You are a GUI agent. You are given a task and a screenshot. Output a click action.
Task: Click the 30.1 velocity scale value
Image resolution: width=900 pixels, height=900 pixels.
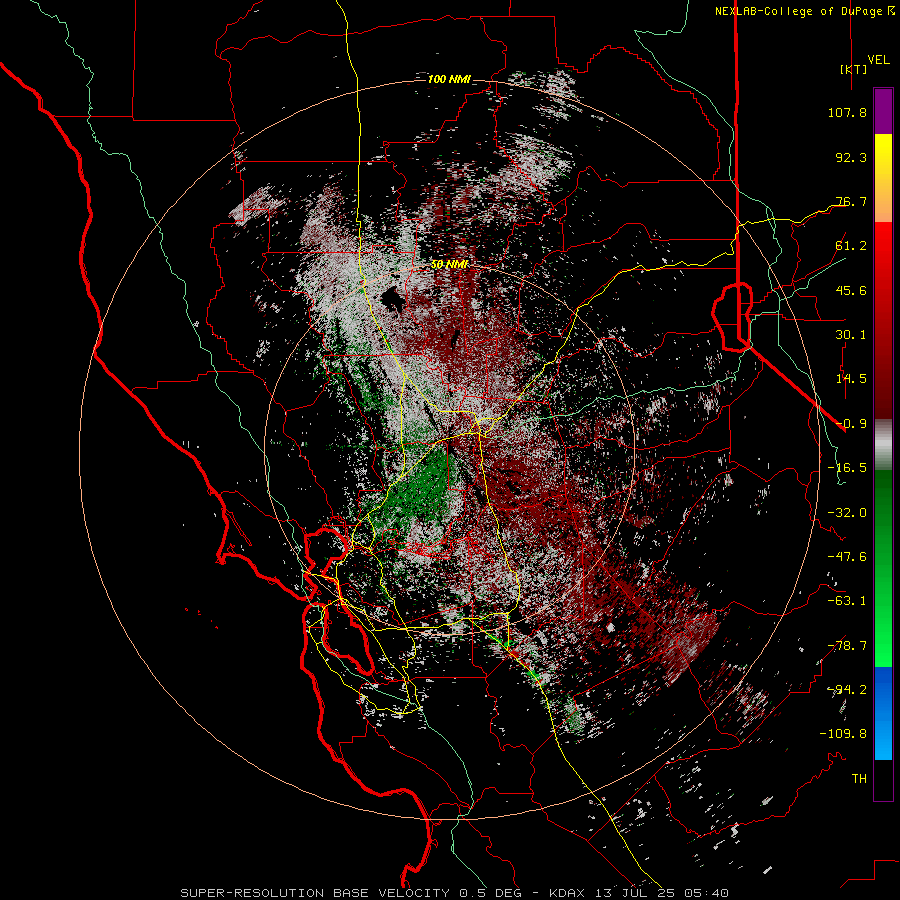851,335
